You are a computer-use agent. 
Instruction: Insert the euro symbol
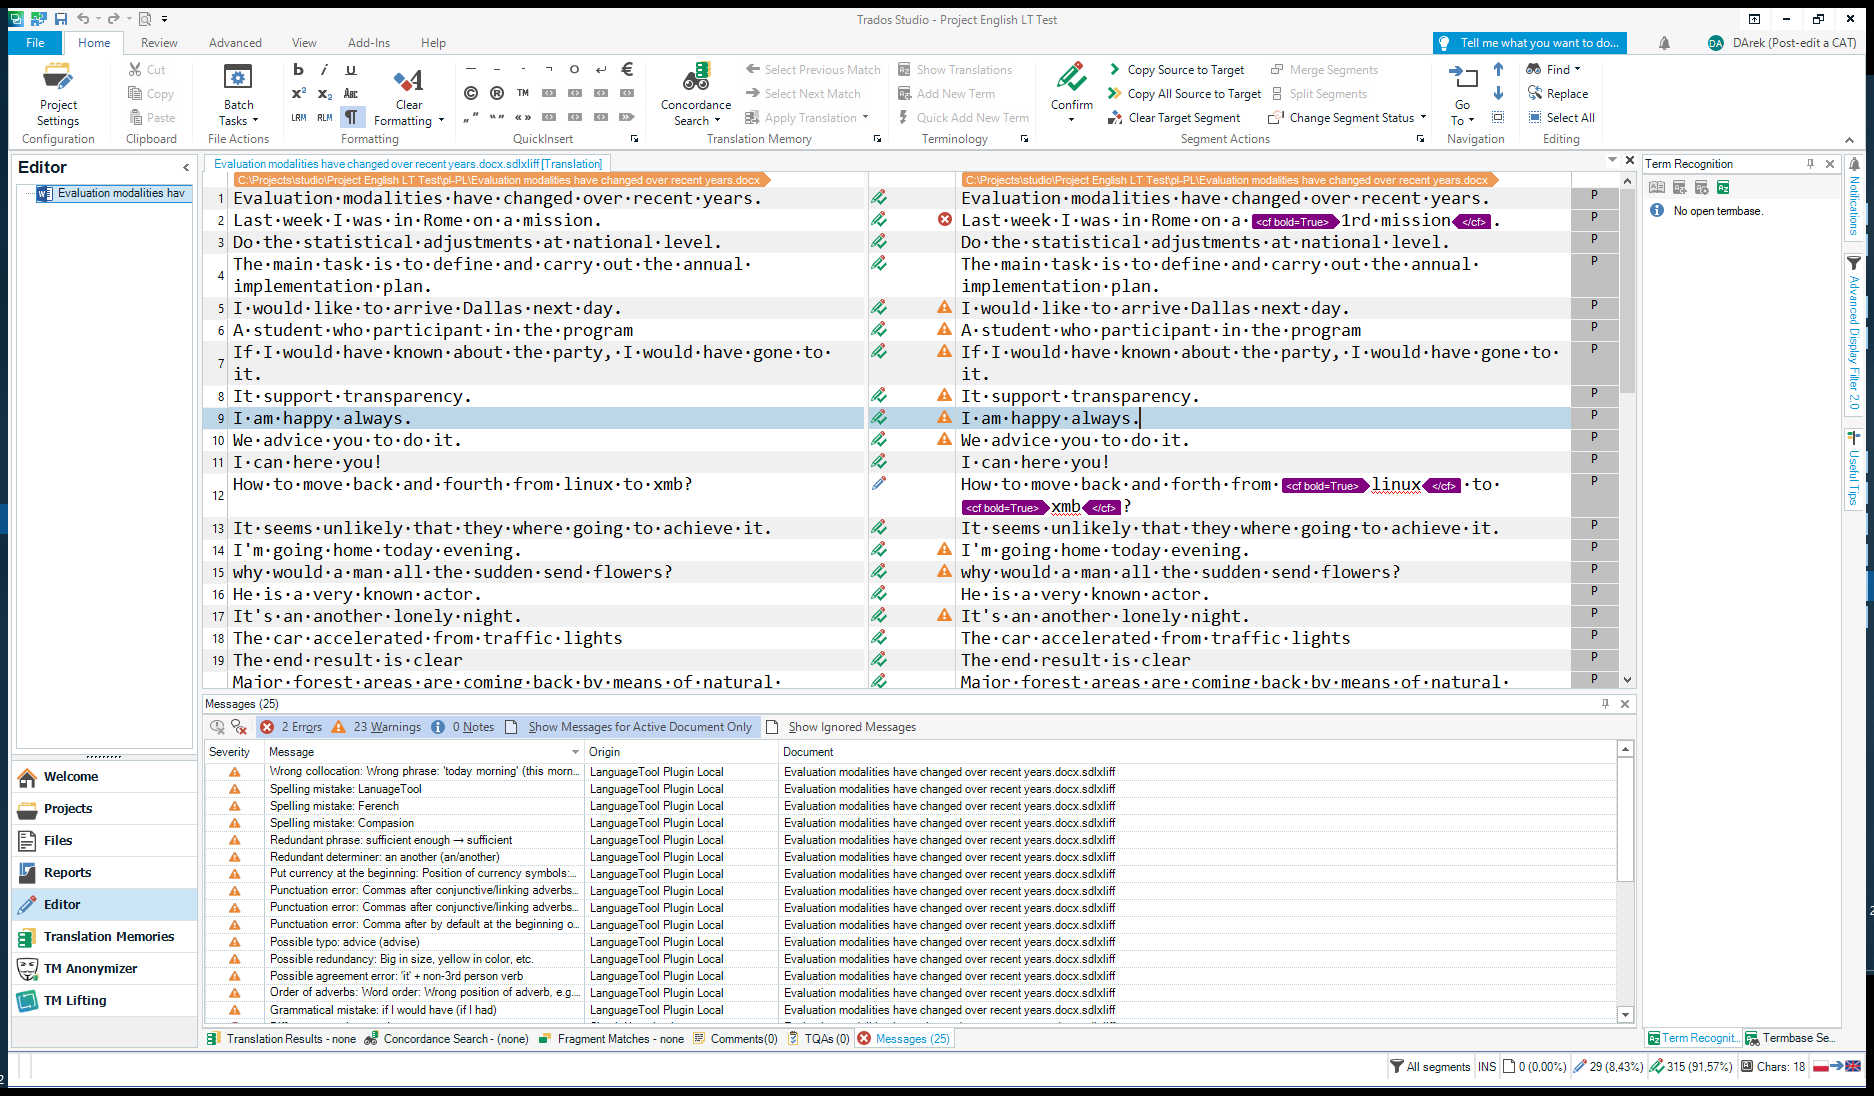pos(627,70)
